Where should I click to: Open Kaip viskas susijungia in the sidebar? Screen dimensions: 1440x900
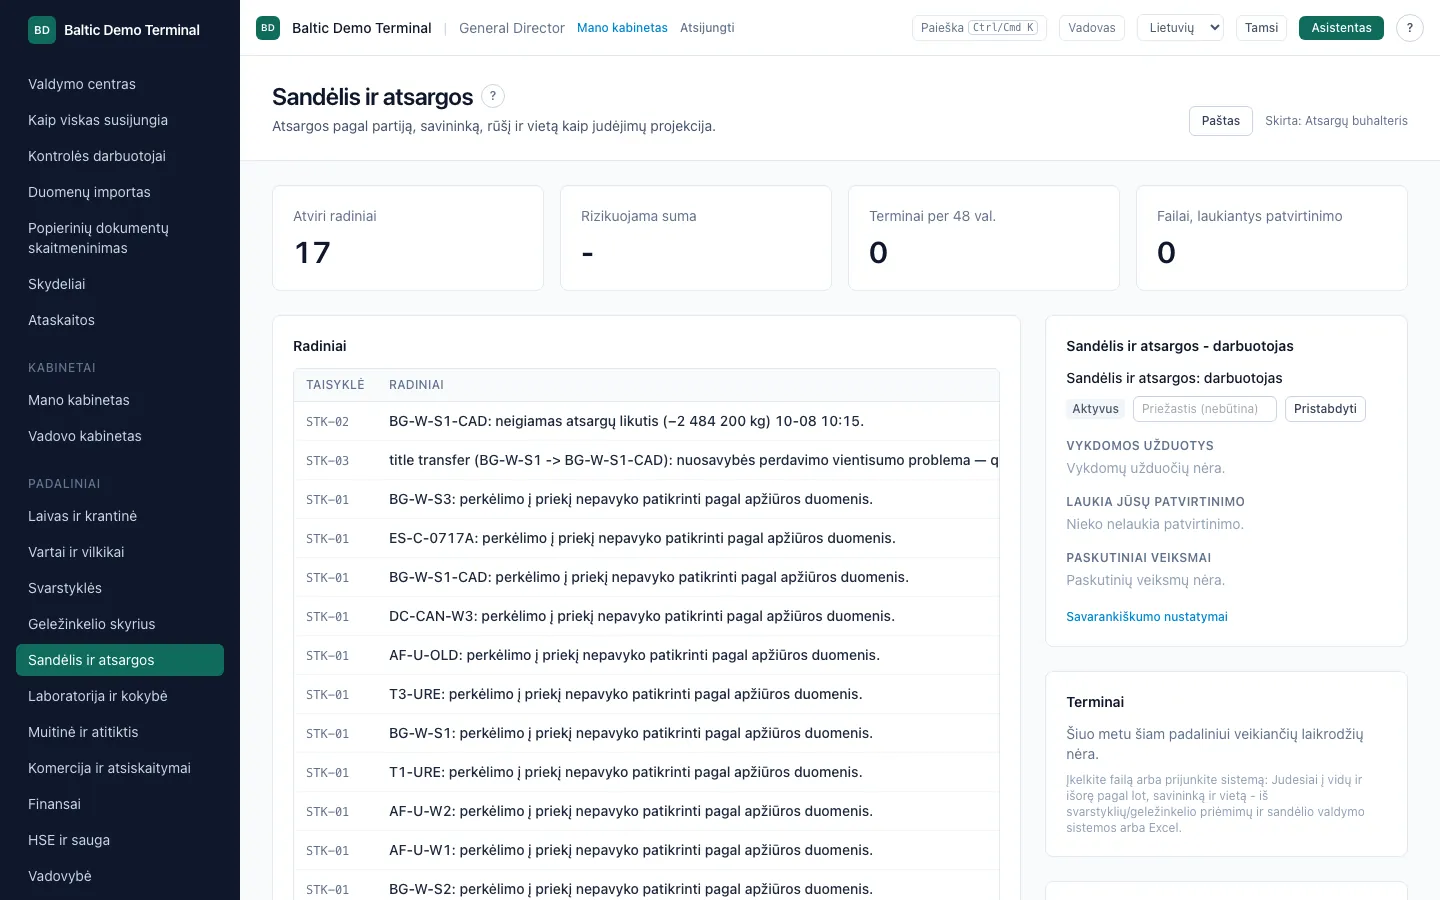coord(120,120)
